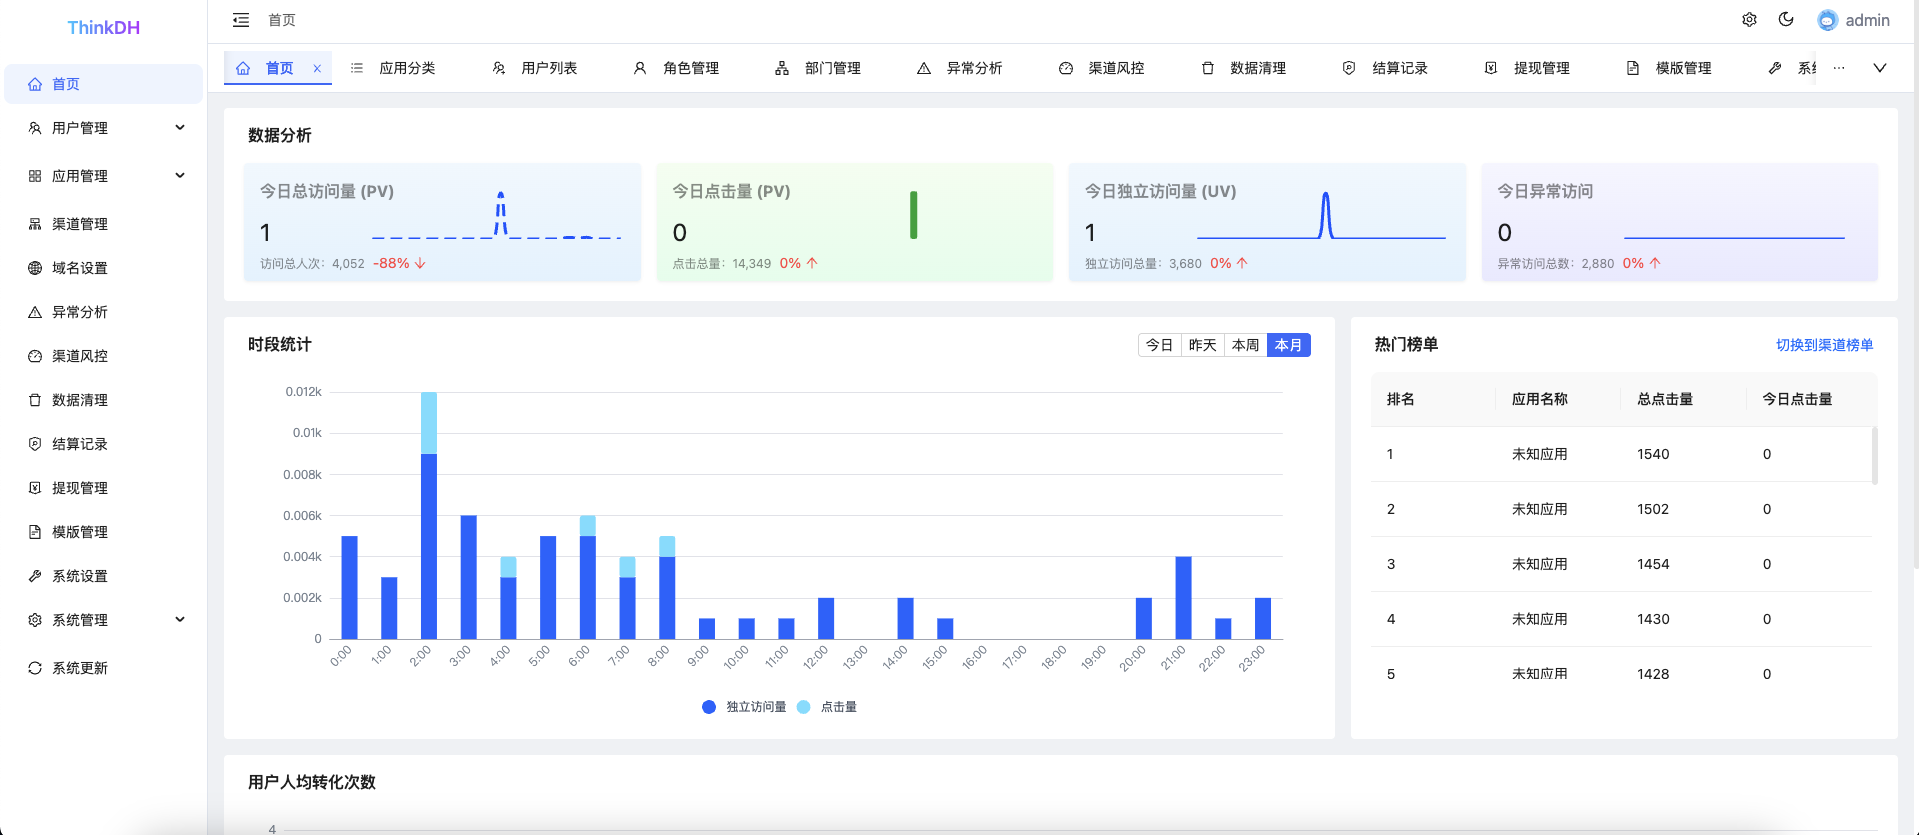Click the admin avatar icon
This screenshot has height=835, width=1919.
[1828, 20]
